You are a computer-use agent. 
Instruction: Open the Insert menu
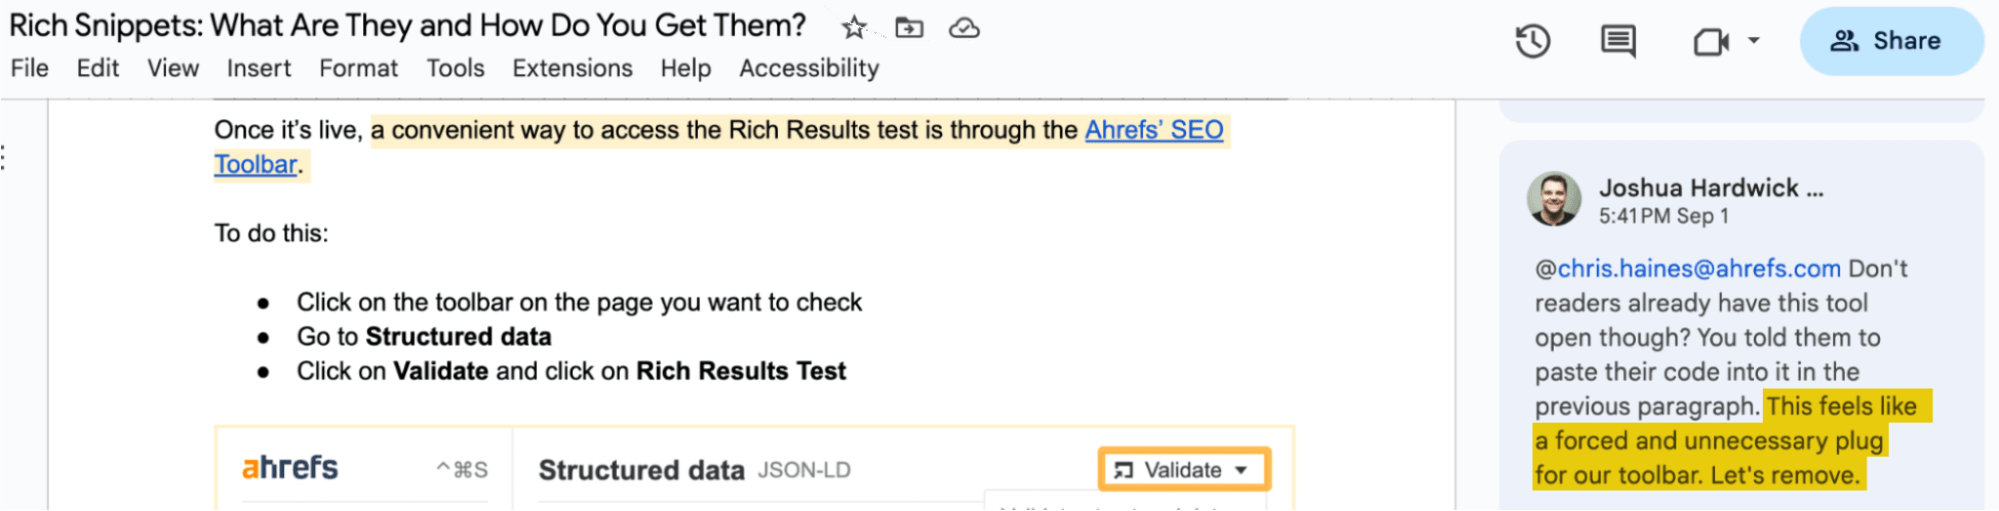[x=259, y=68]
